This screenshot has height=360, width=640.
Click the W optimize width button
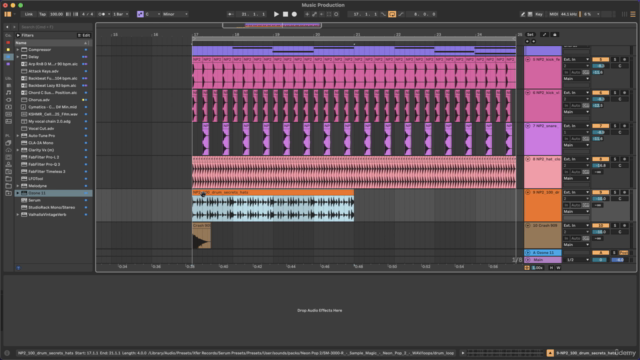(x=558, y=268)
